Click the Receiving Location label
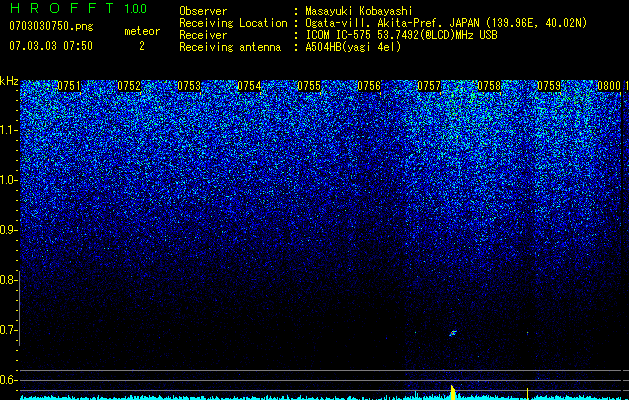This screenshot has width=629, height=400. pos(233,23)
